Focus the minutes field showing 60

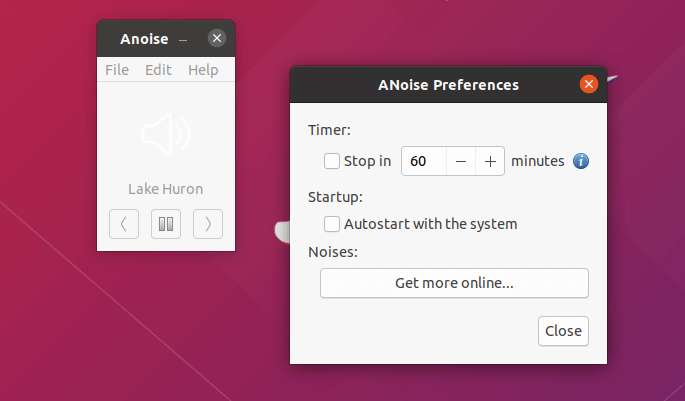424,161
